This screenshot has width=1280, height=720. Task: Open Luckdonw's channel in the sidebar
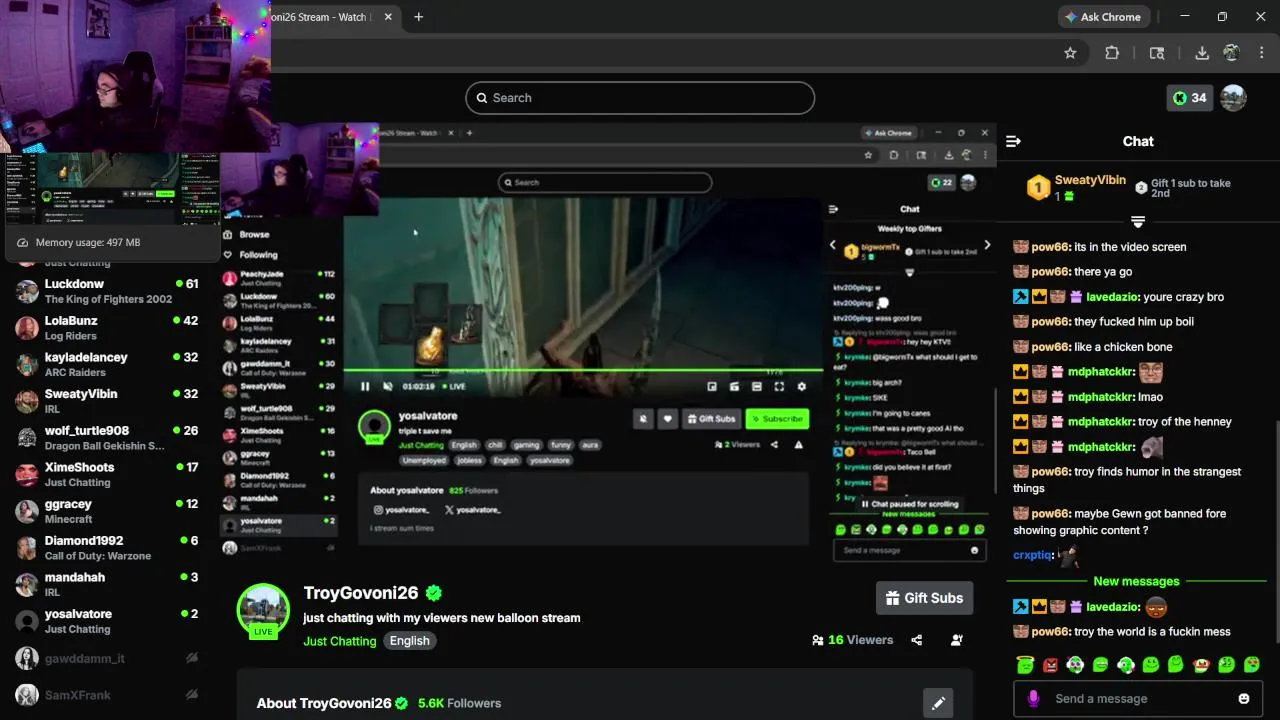pos(108,291)
